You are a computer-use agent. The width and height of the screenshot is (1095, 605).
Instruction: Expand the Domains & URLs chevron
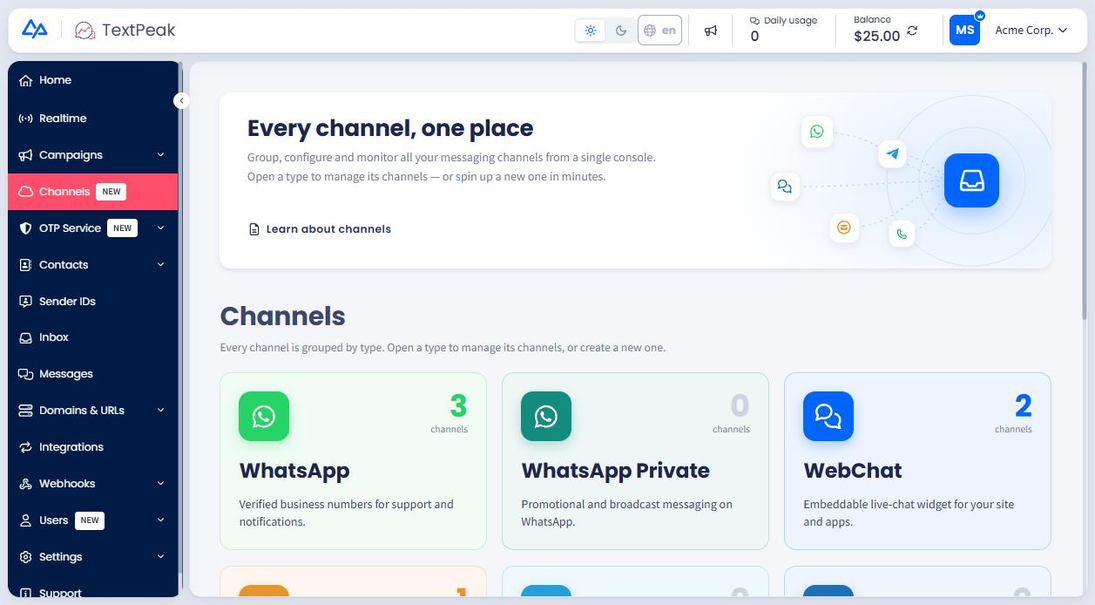(161, 410)
